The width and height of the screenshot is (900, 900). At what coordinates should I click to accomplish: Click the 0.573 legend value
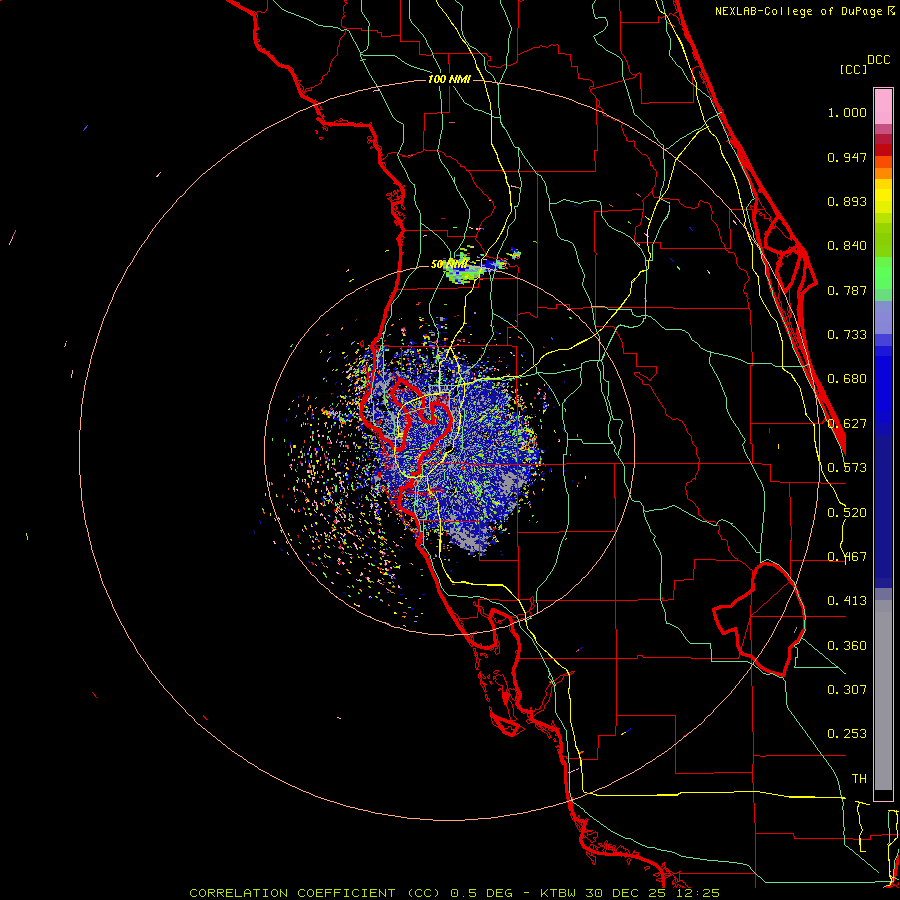point(847,468)
